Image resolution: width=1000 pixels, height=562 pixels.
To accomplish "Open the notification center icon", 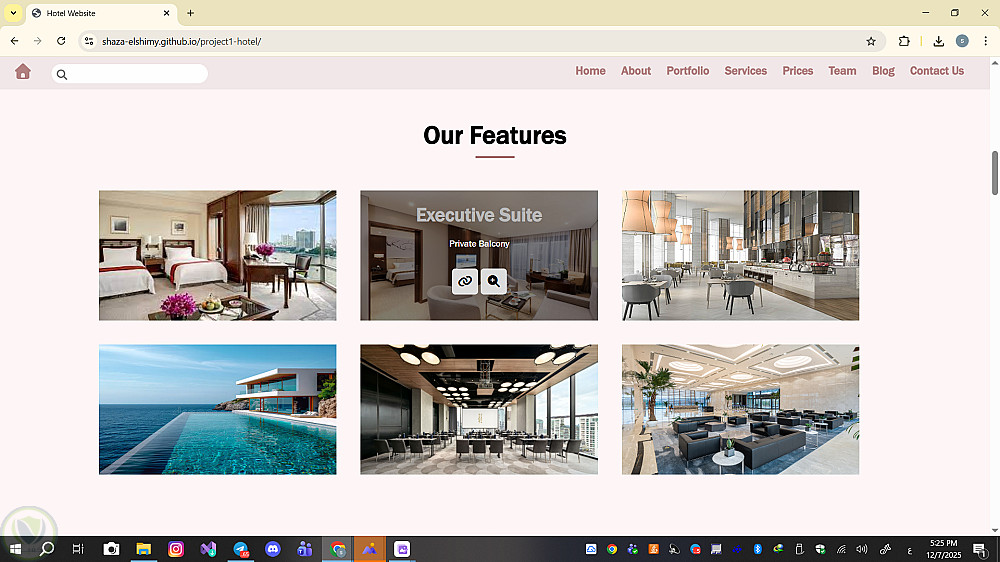I will (980, 549).
